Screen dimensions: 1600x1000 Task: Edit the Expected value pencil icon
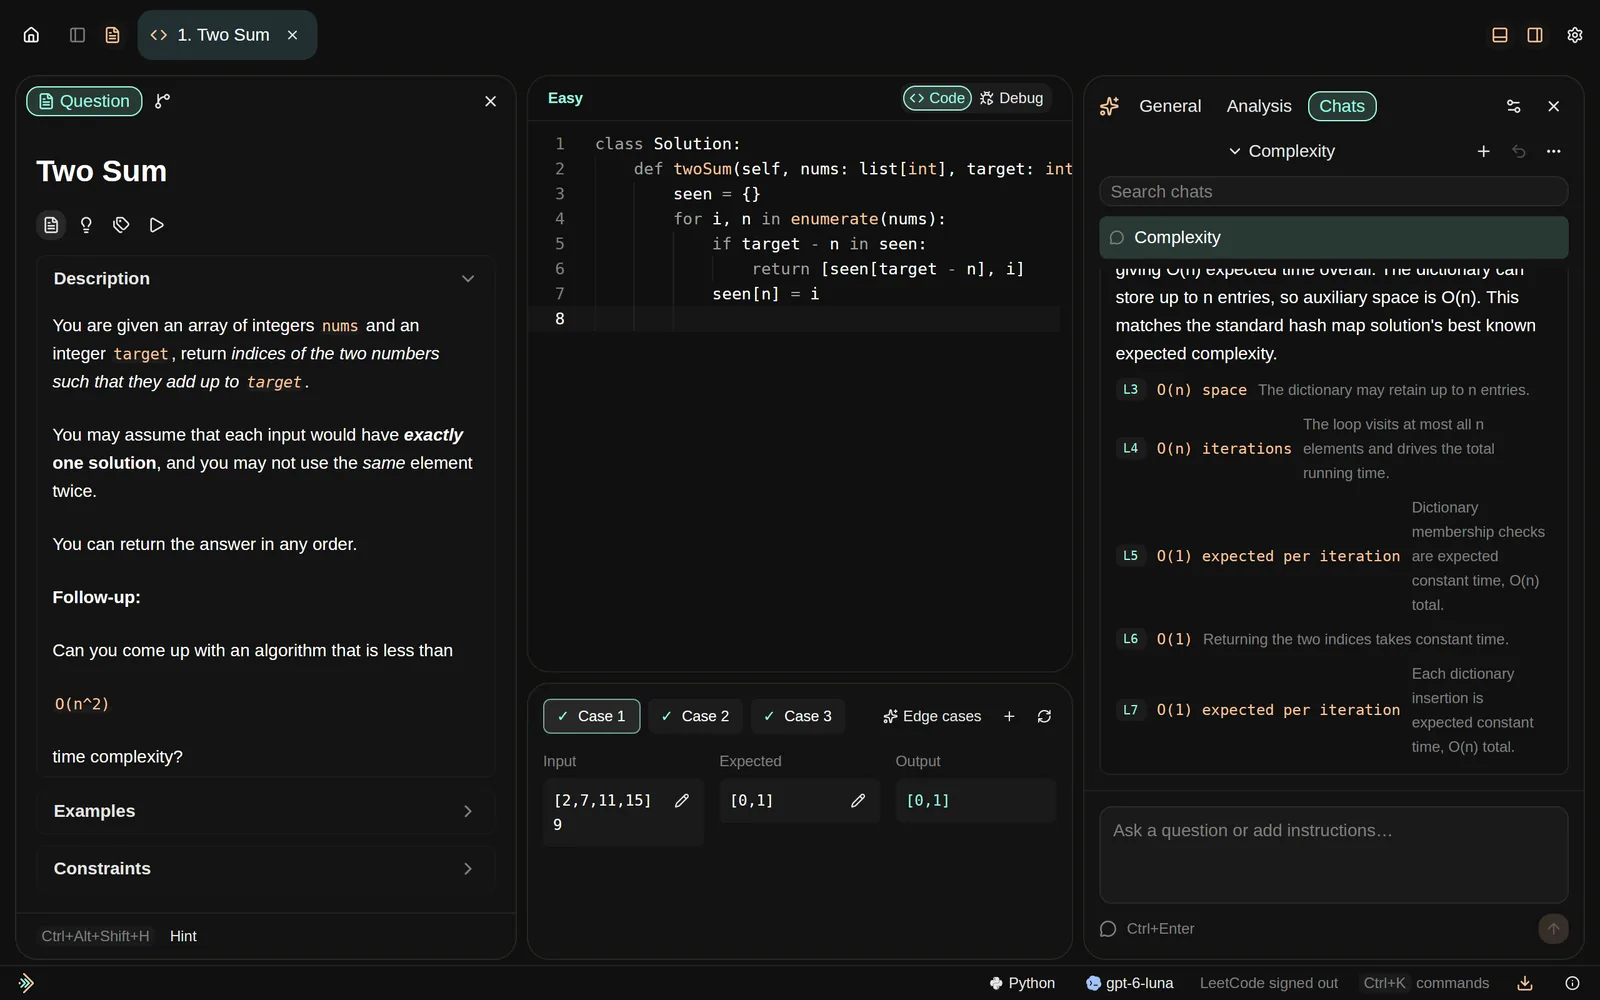coord(858,800)
